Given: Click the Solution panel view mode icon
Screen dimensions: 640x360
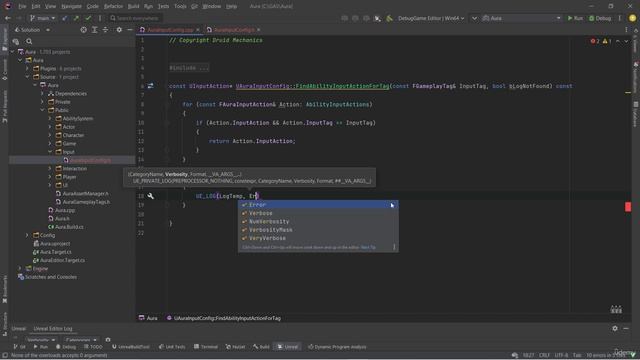Looking at the screenshot, I should click(16, 41).
